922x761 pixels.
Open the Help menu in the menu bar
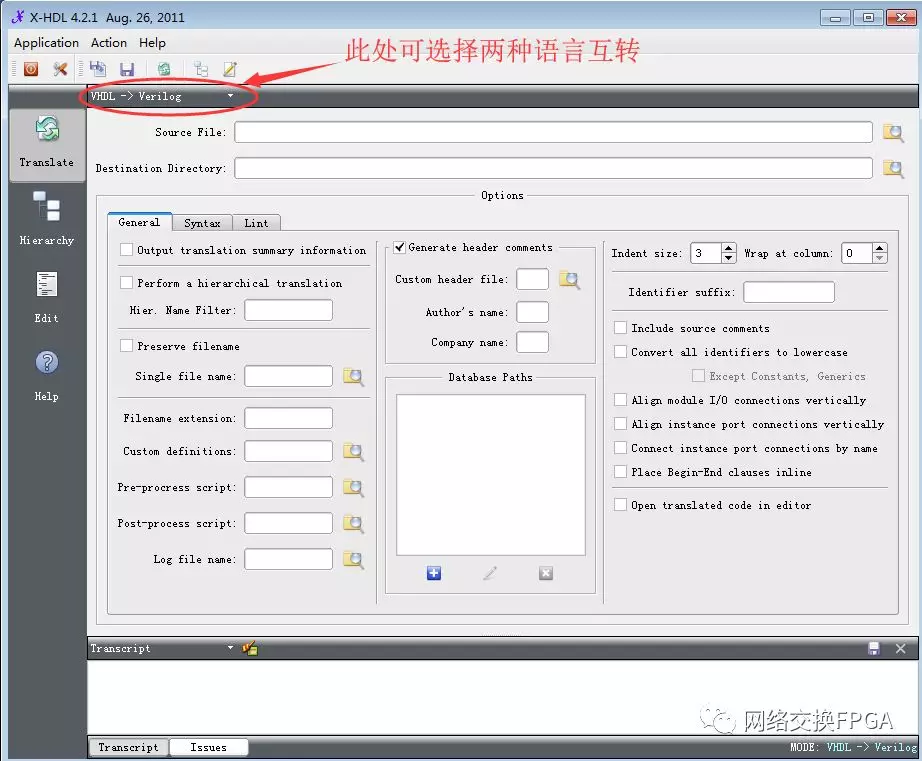152,43
